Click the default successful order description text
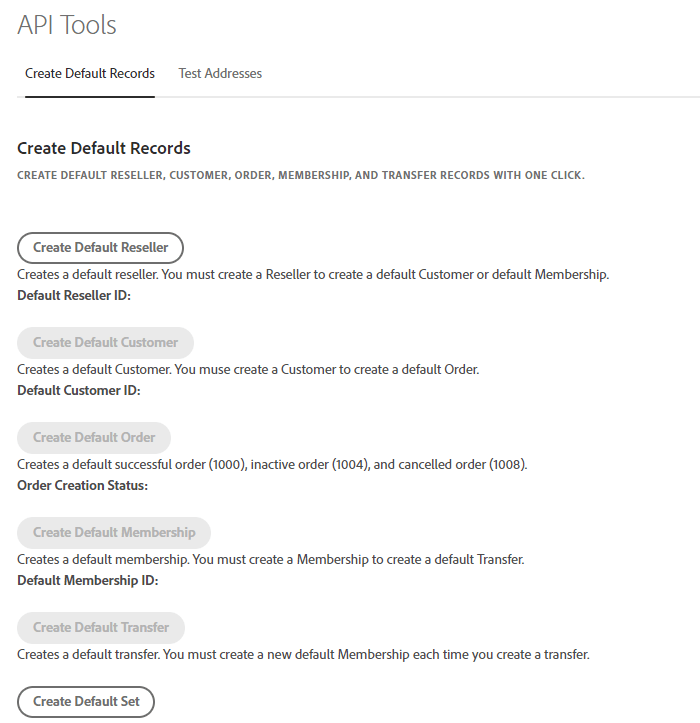 (x=272, y=464)
